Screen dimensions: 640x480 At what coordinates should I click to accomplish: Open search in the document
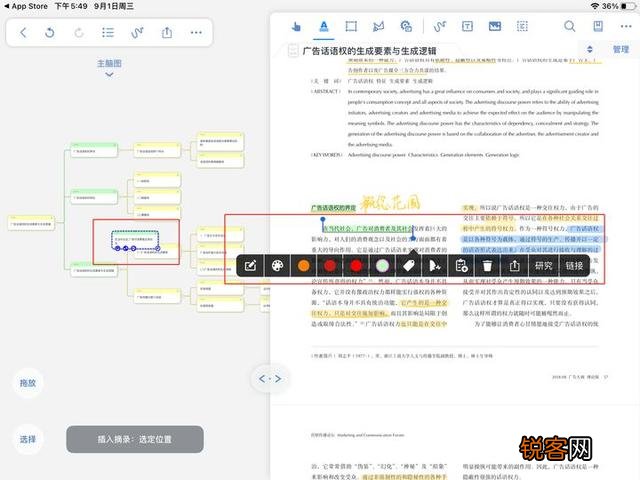tap(569, 27)
